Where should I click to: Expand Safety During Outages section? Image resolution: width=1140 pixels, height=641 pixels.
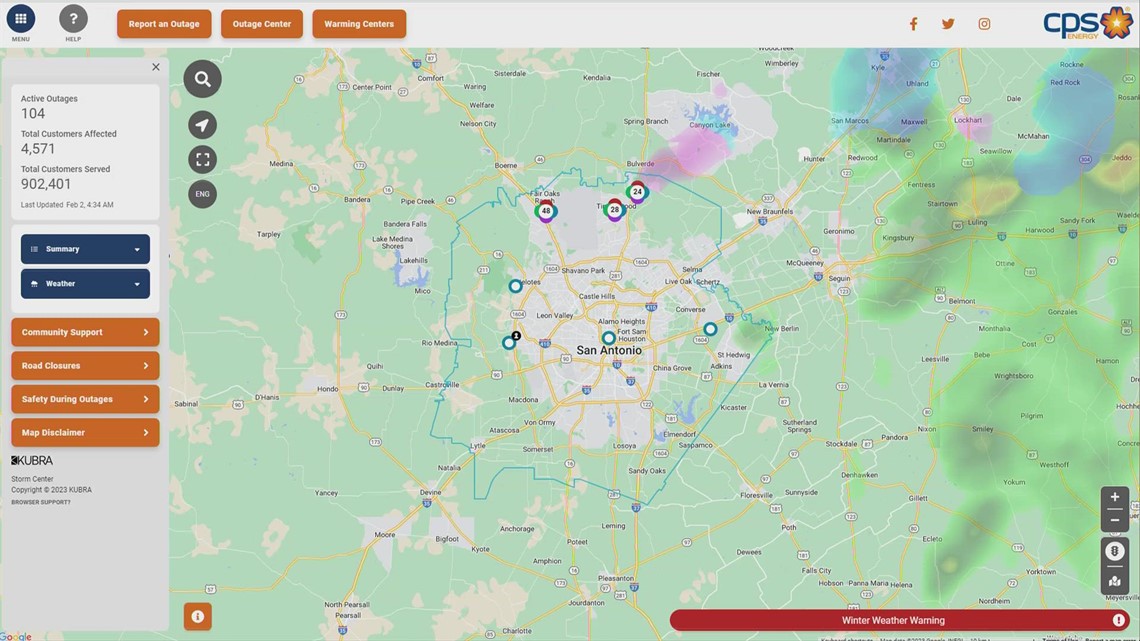point(85,399)
